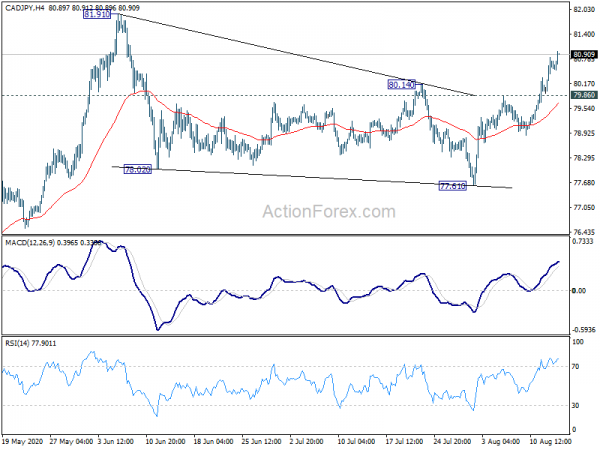The width and height of the screenshot is (600, 450).
Task: Click the 82.030 price axis value
Action: click(x=584, y=10)
